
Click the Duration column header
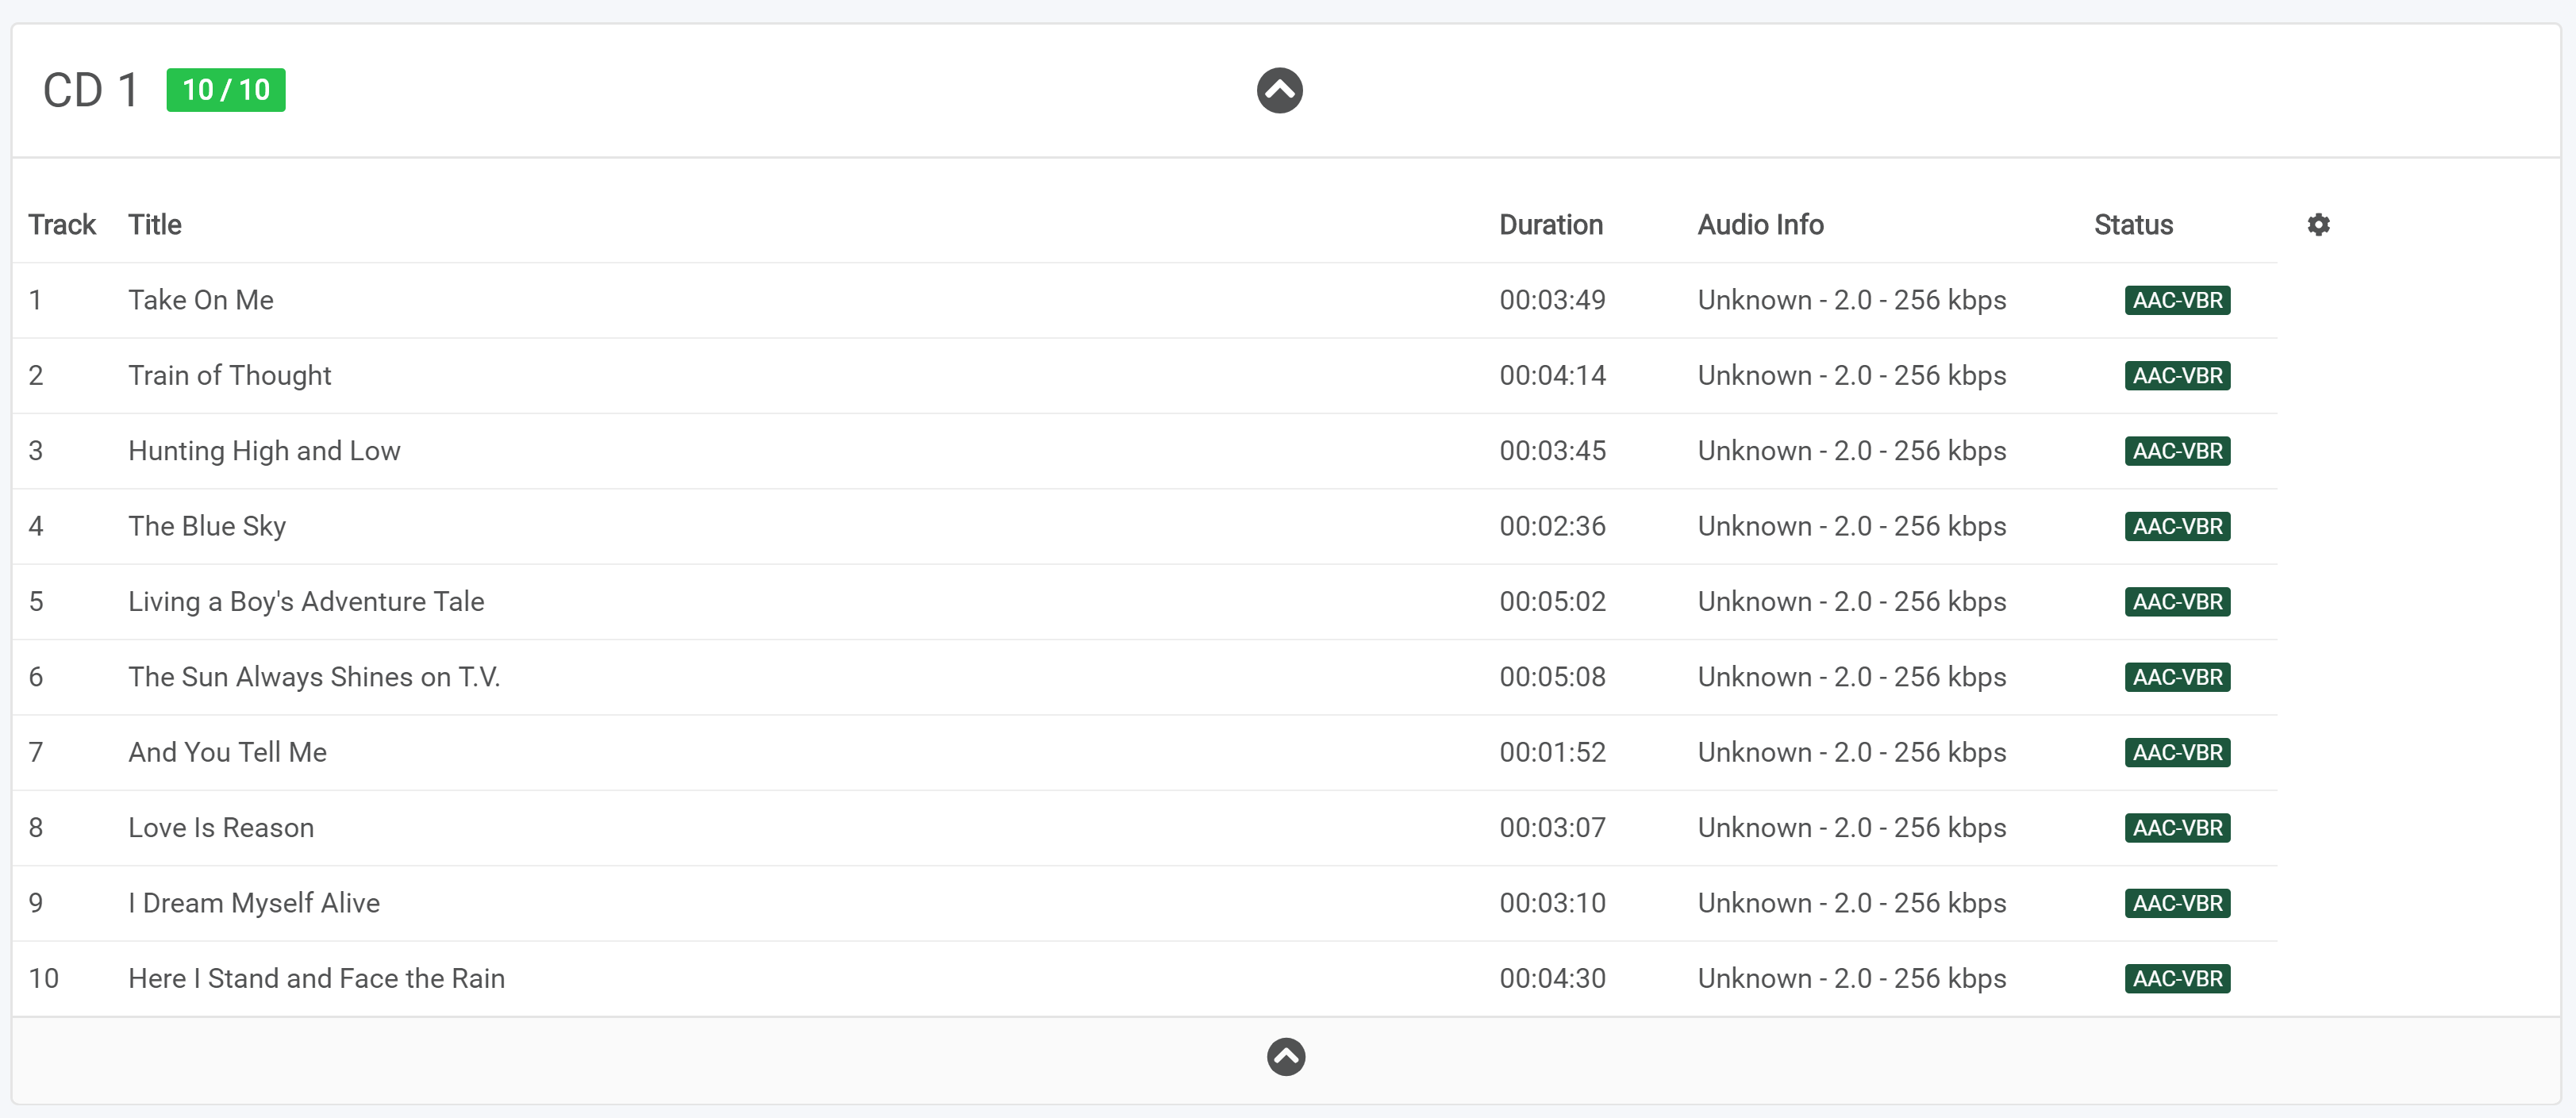[x=1551, y=224]
